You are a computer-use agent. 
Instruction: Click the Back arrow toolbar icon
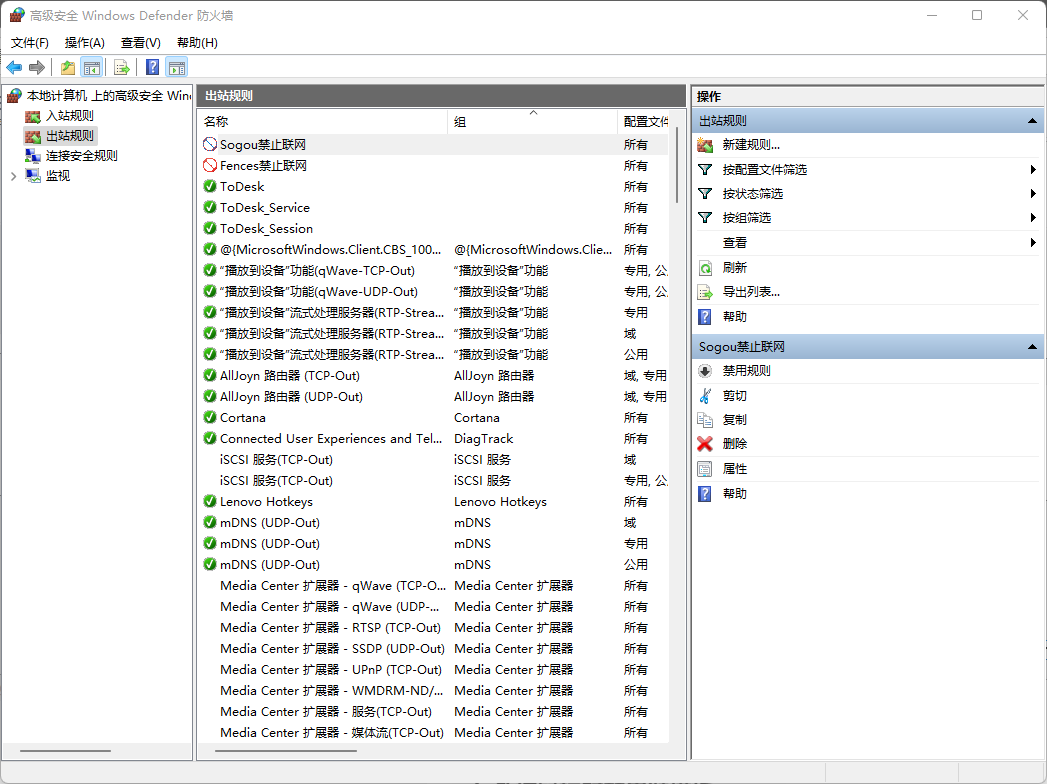[14, 67]
